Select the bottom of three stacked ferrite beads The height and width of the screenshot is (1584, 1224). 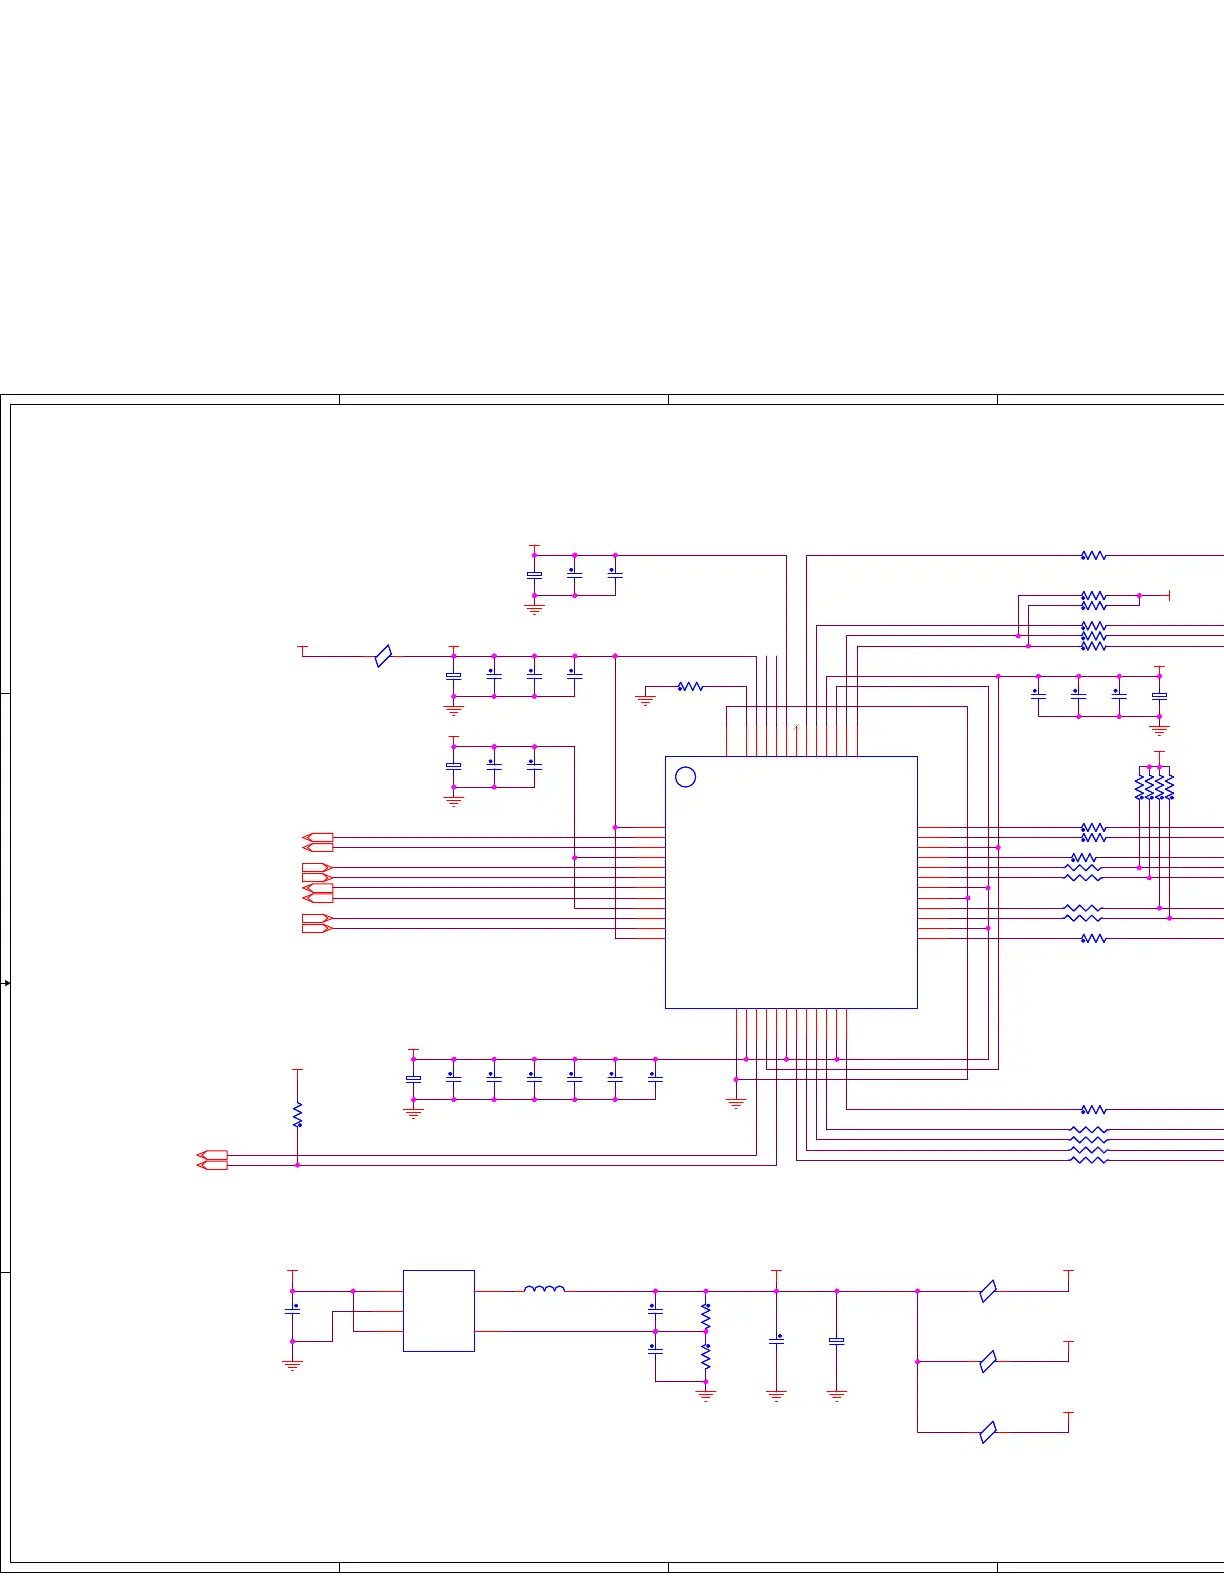tap(988, 1432)
